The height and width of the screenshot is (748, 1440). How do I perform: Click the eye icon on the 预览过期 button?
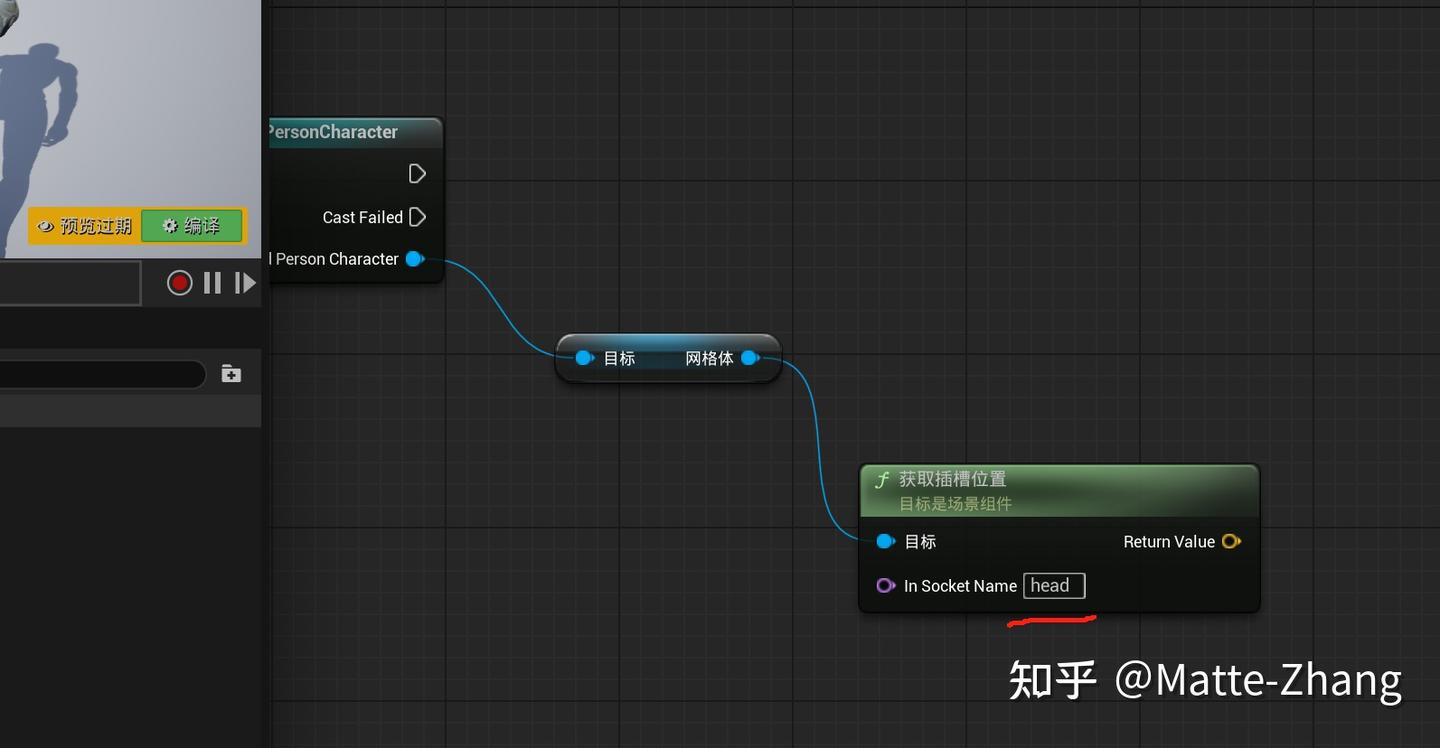[x=46, y=226]
